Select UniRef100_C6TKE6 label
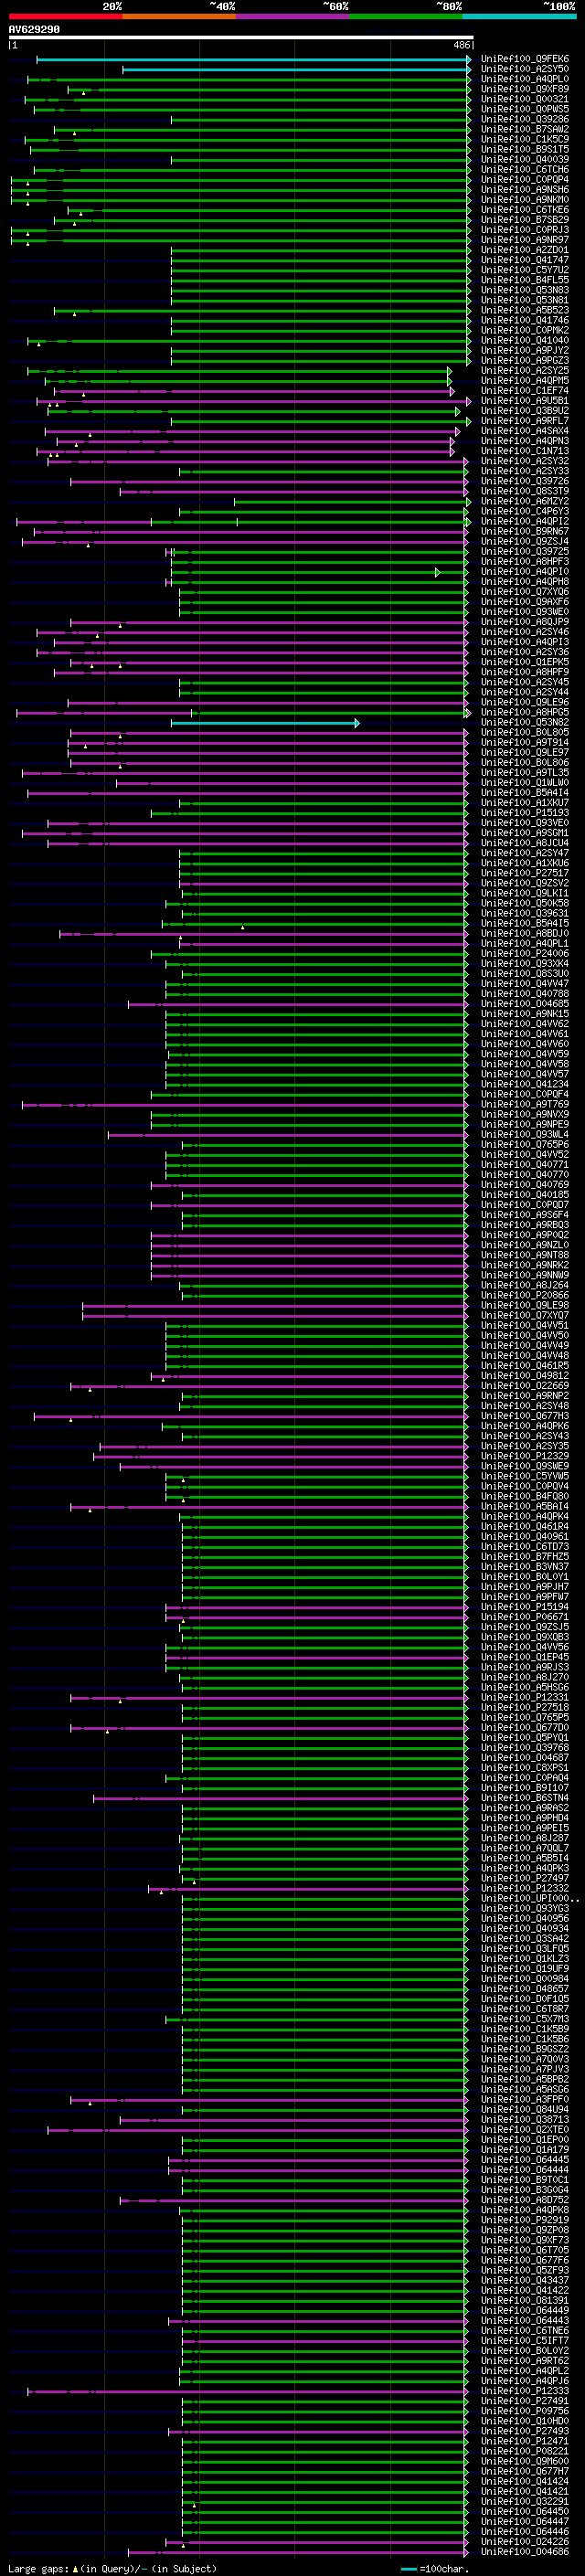The image size is (585, 2576). pyautogui.click(x=525, y=209)
